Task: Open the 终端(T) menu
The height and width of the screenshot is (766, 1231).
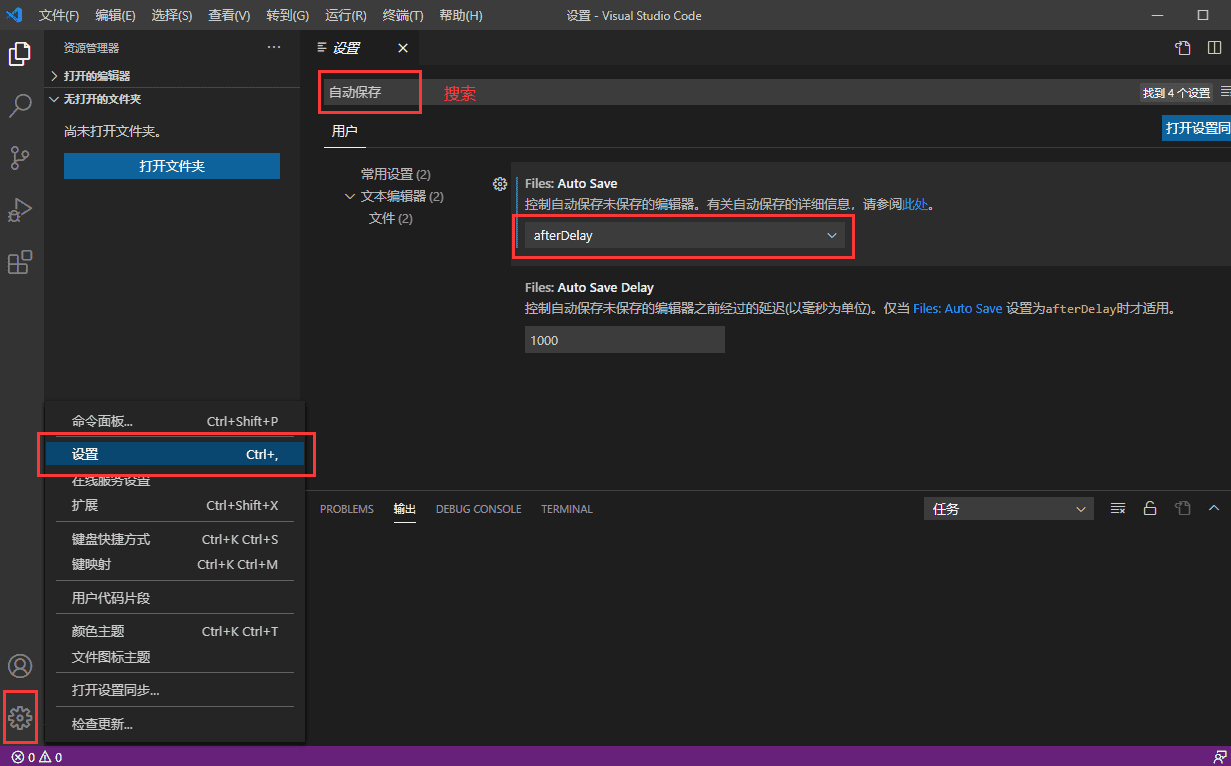Action: pyautogui.click(x=403, y=16)
